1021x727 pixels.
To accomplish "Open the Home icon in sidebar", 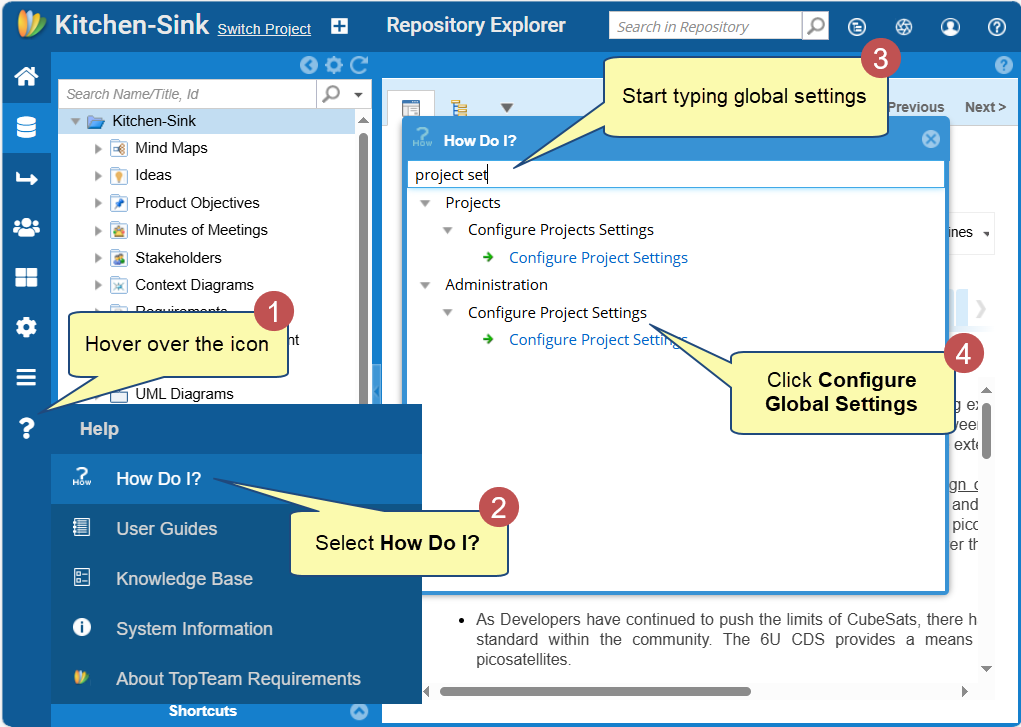I will pos(26,77).
